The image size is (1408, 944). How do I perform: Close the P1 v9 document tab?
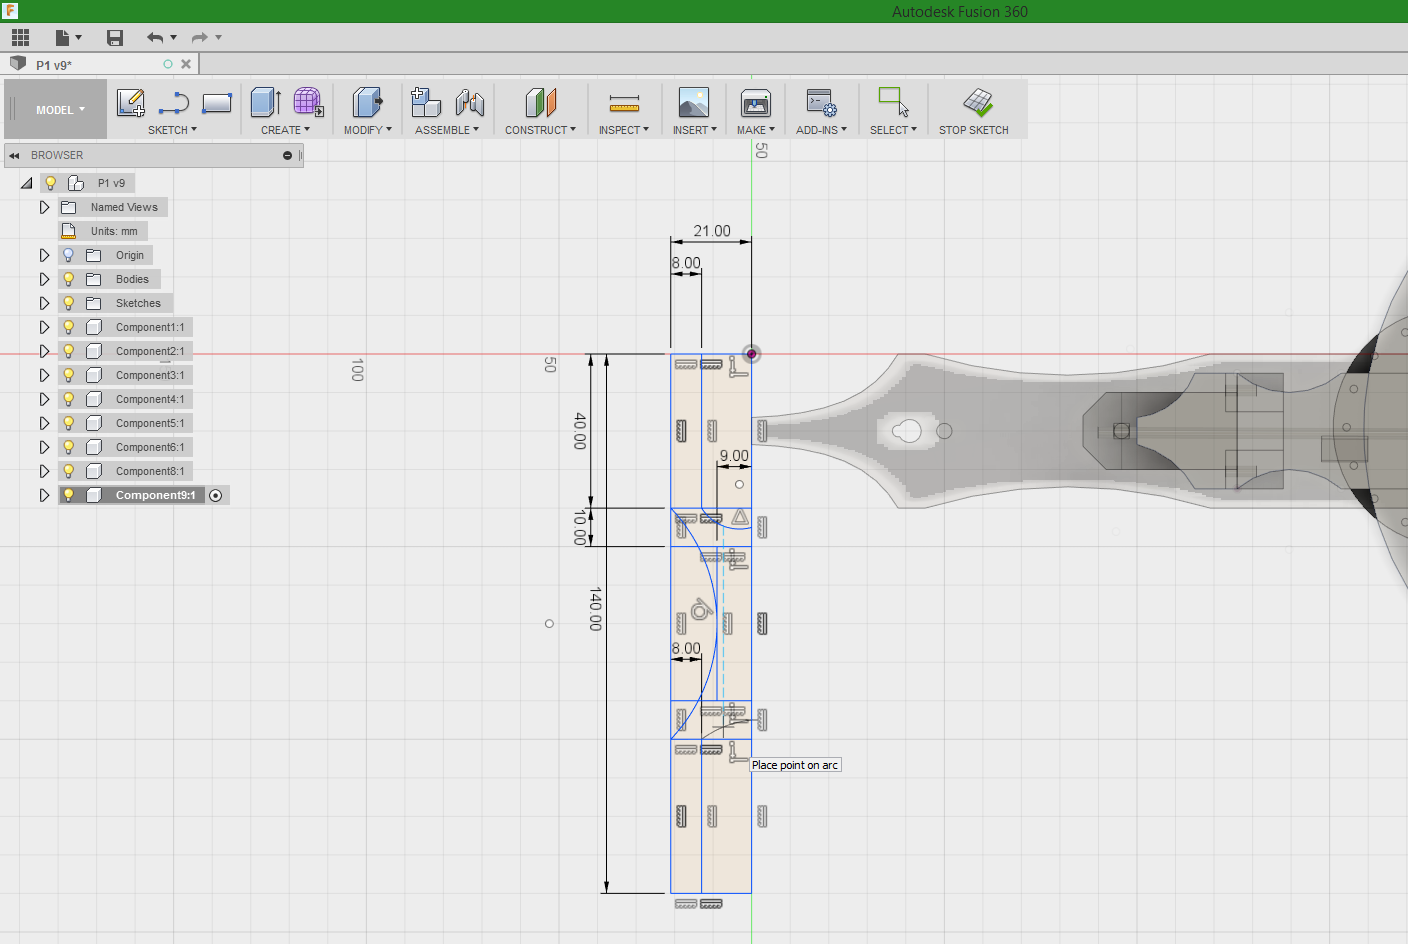coord(186,64)
